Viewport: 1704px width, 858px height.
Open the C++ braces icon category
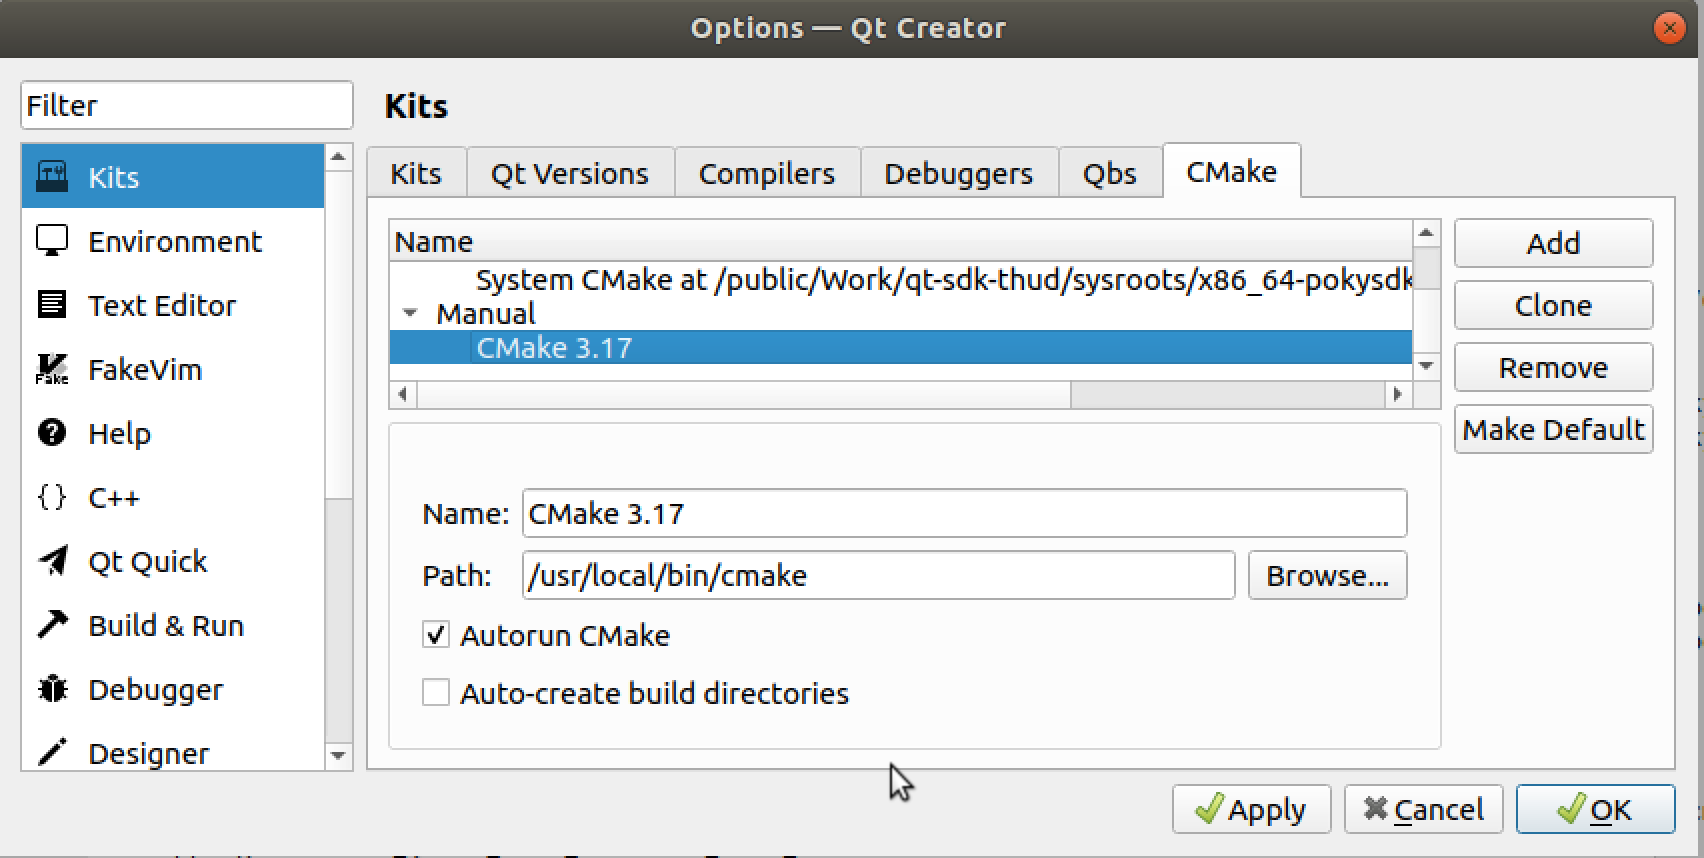52,497
